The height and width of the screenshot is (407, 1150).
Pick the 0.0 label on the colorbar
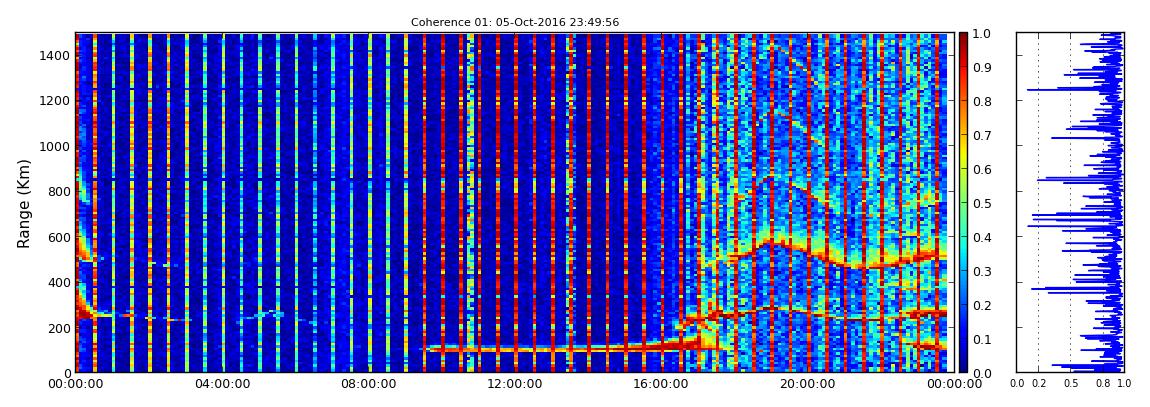(982, 373)
